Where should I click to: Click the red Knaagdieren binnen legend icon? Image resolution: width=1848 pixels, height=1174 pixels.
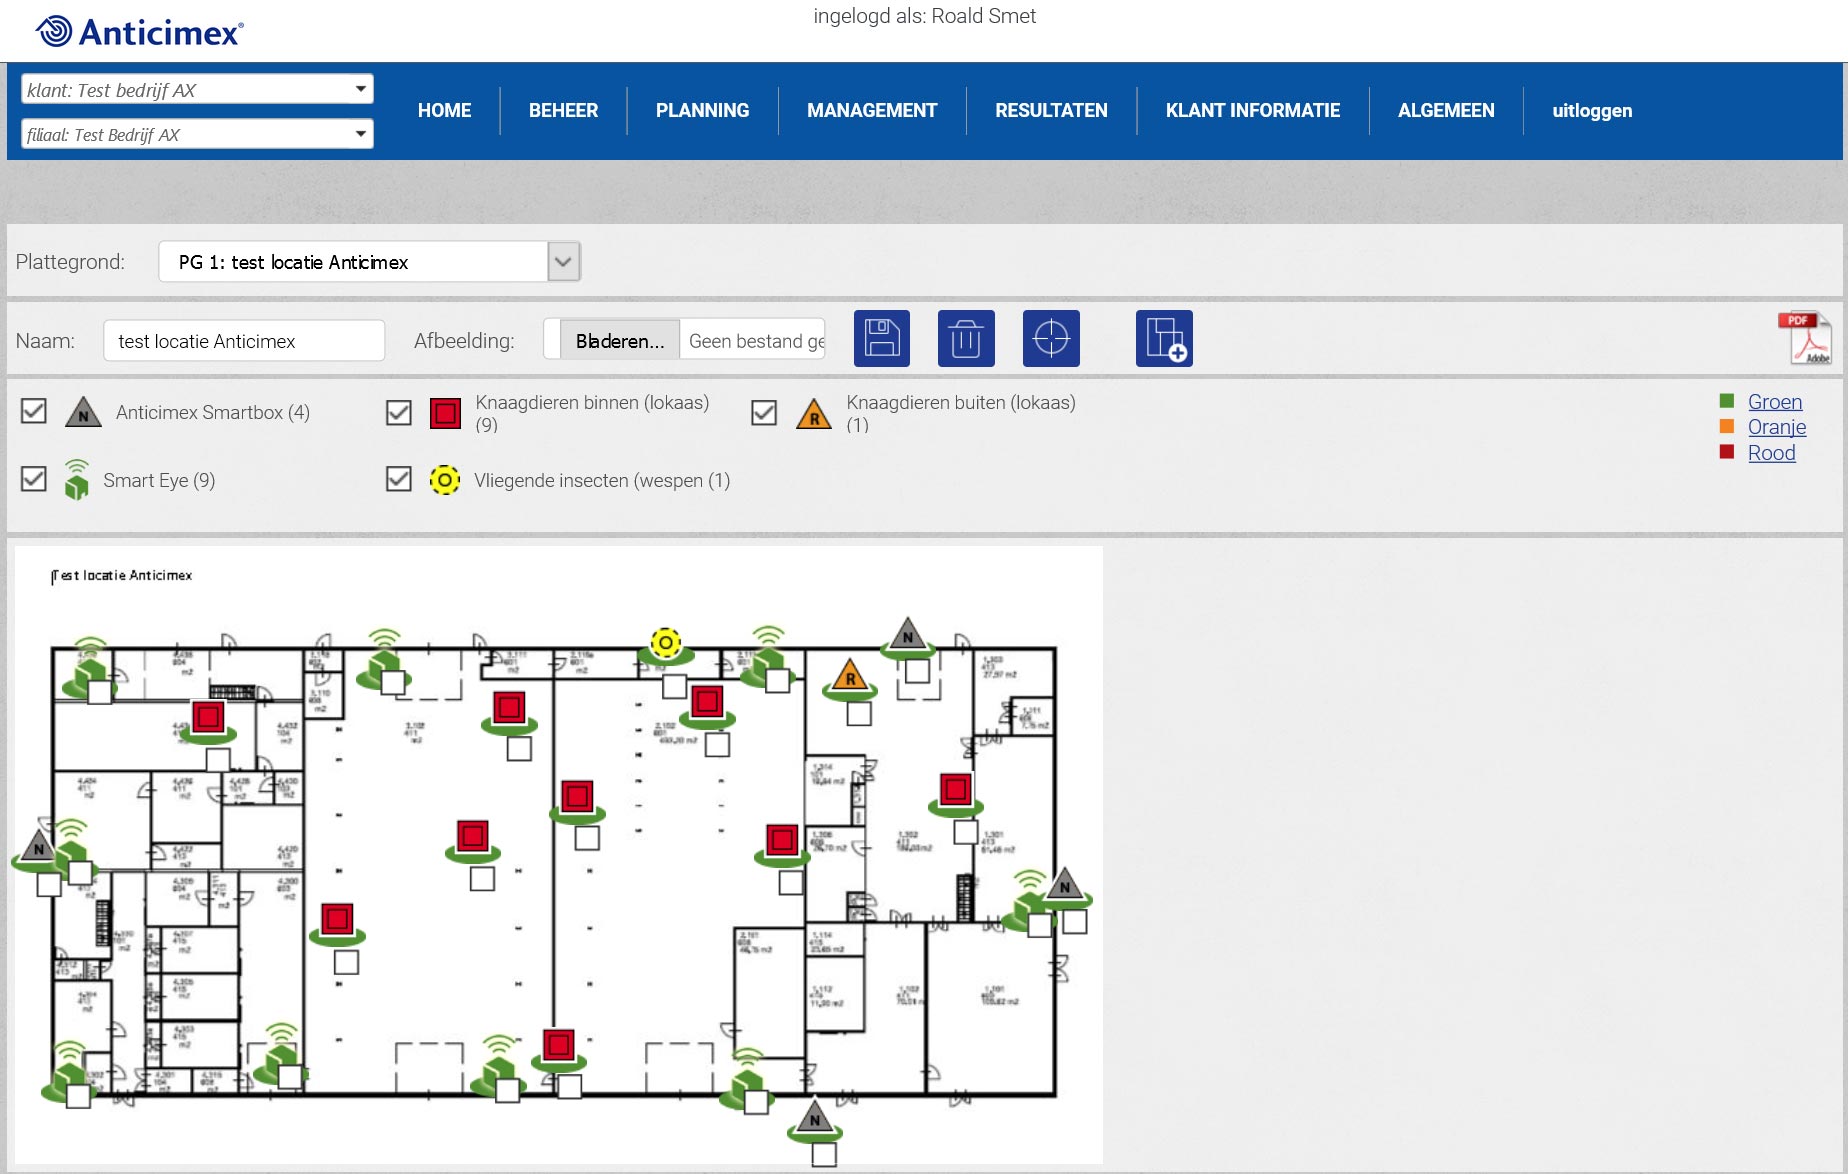point(445,412)
